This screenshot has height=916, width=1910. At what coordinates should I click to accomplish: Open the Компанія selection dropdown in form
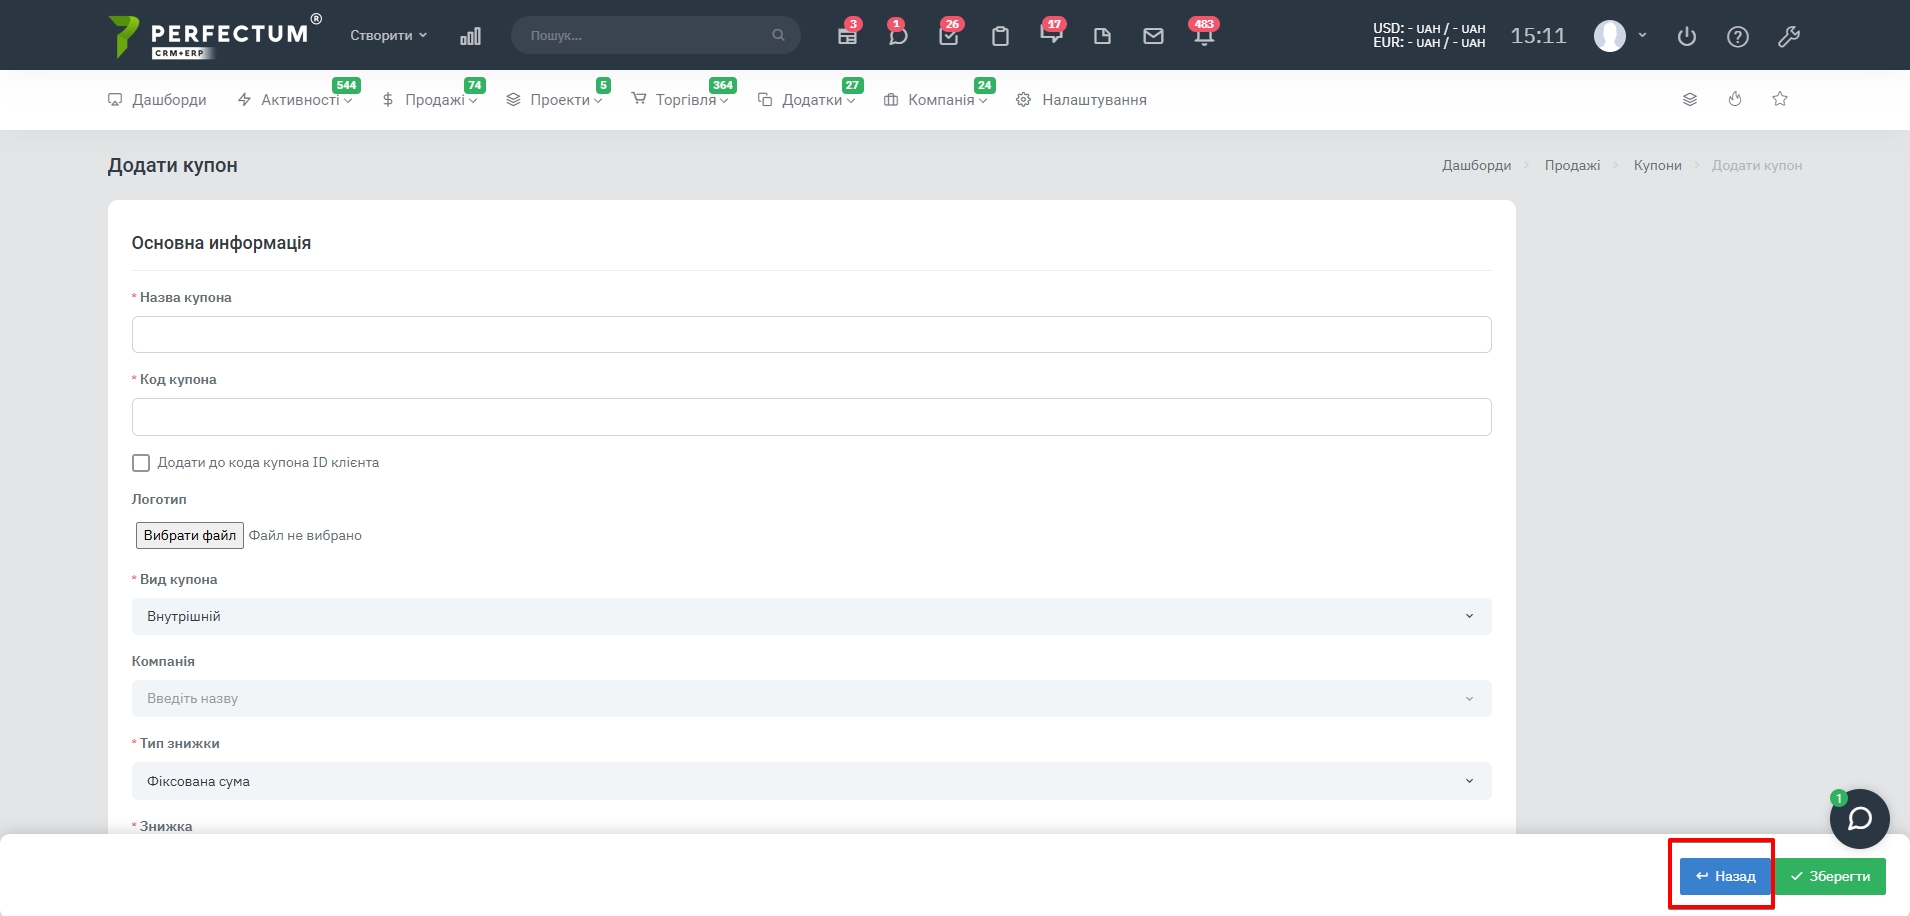click(811, 698)
